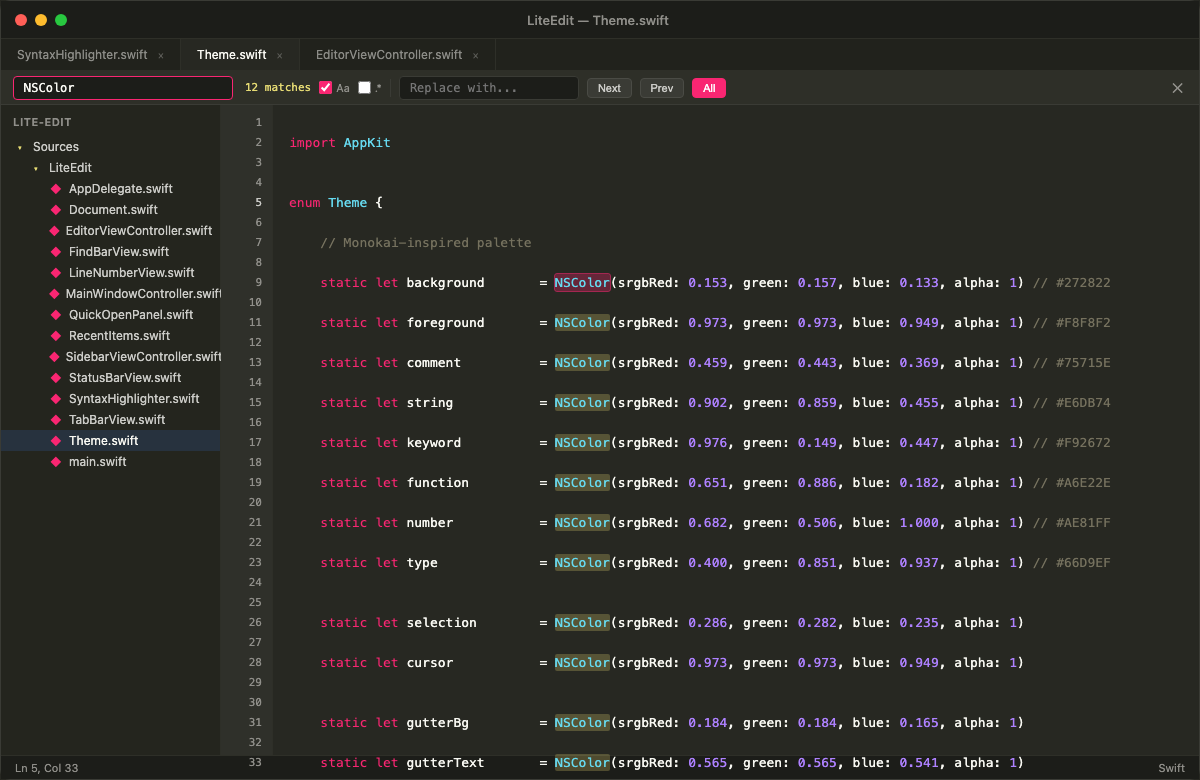Click line number 9 in the gutter
The width and height of the screenshot is (1200, 780).
(x=258, y=282)
